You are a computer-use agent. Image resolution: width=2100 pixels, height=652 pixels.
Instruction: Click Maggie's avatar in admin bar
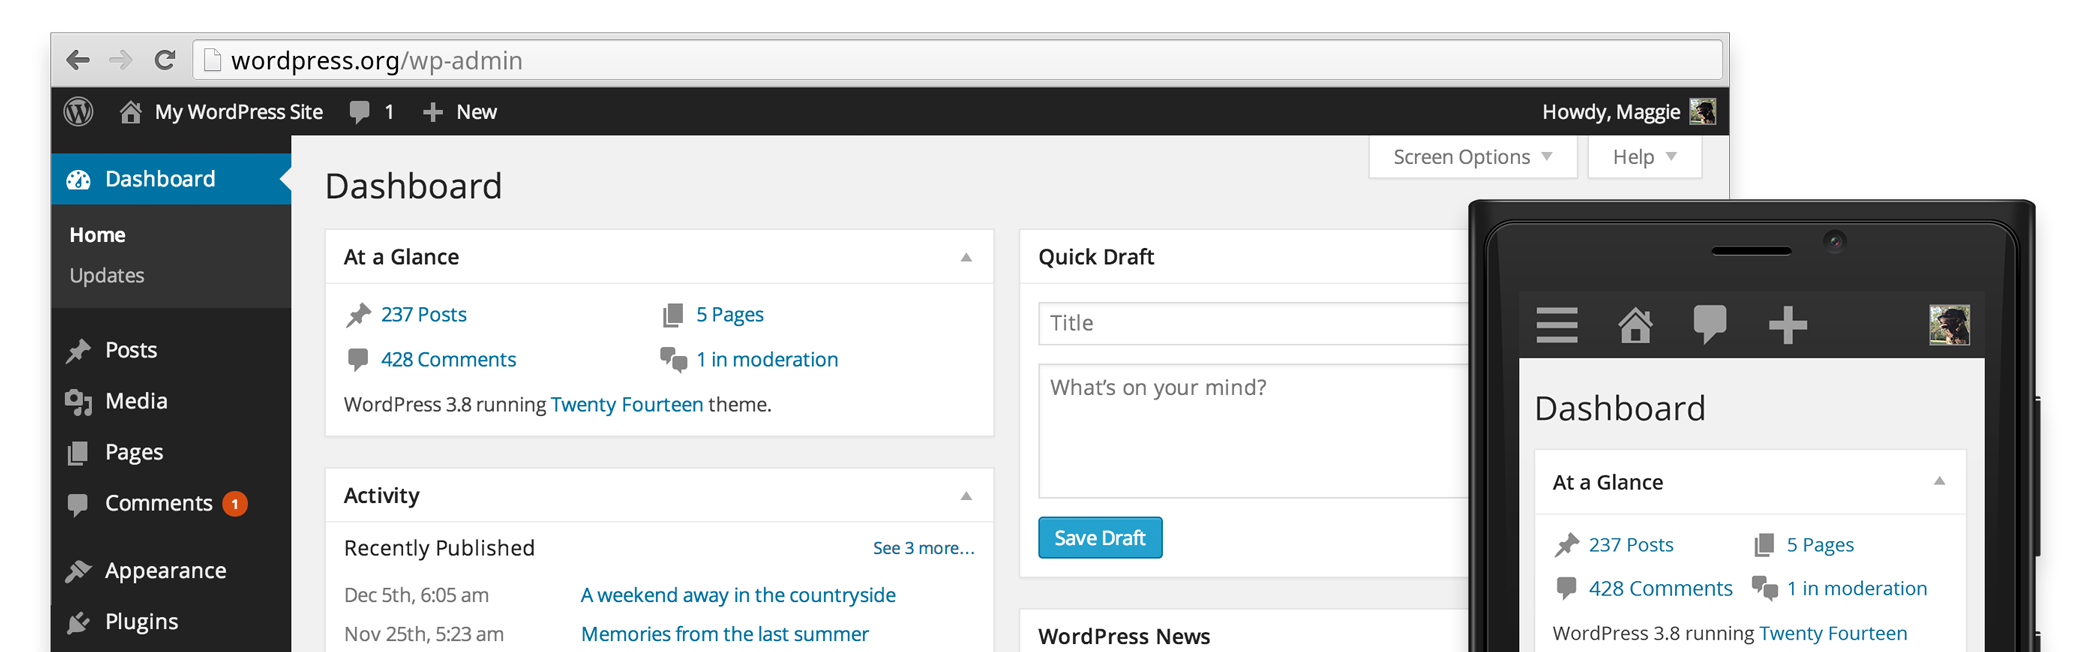pos(1702,112)
